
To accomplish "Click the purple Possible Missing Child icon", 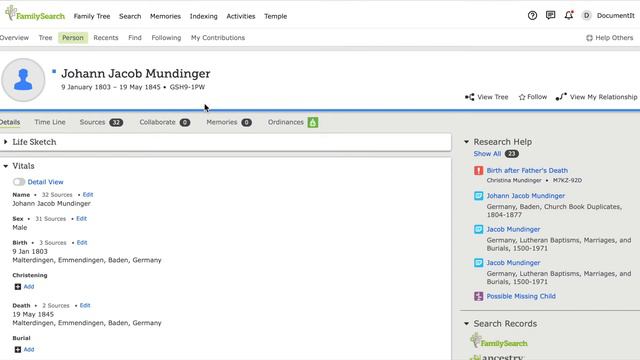I will tap(478, 296).
